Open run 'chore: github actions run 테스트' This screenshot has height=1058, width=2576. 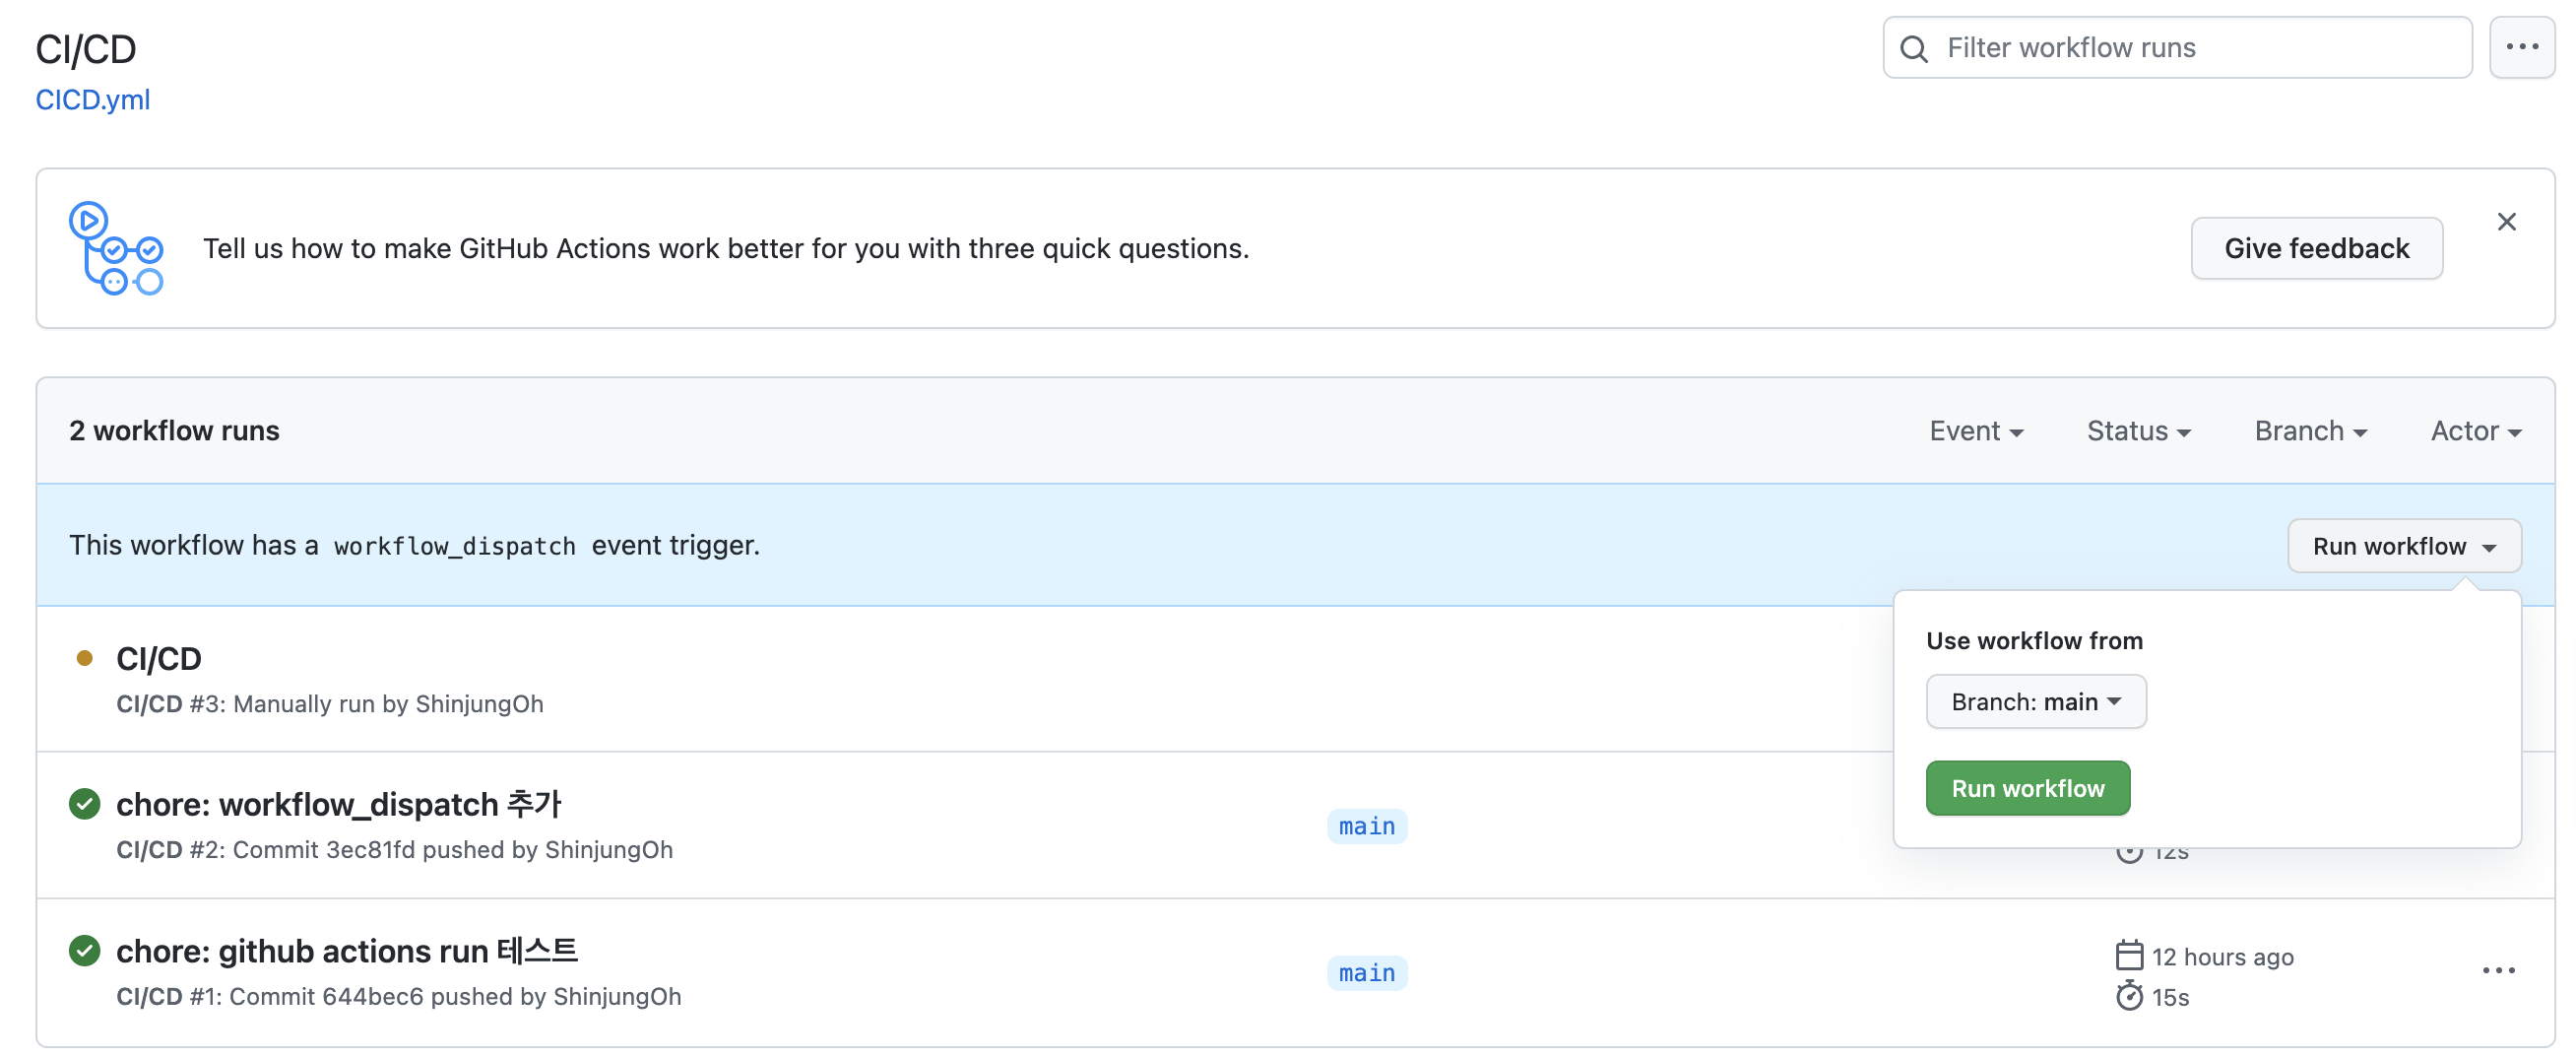coord(347,951)
